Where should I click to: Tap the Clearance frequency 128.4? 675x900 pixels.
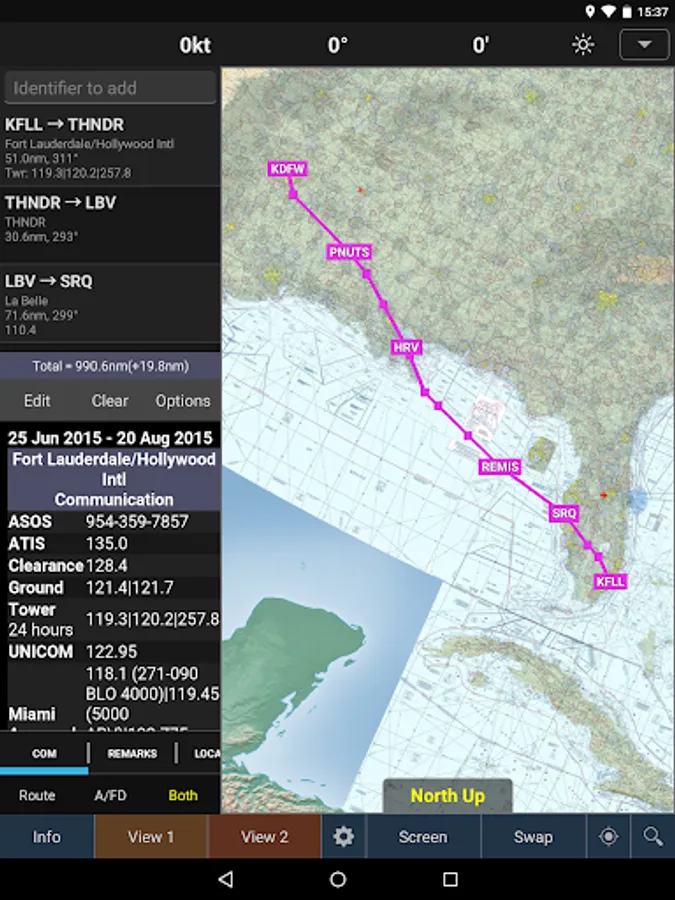(x=107, y=565)
